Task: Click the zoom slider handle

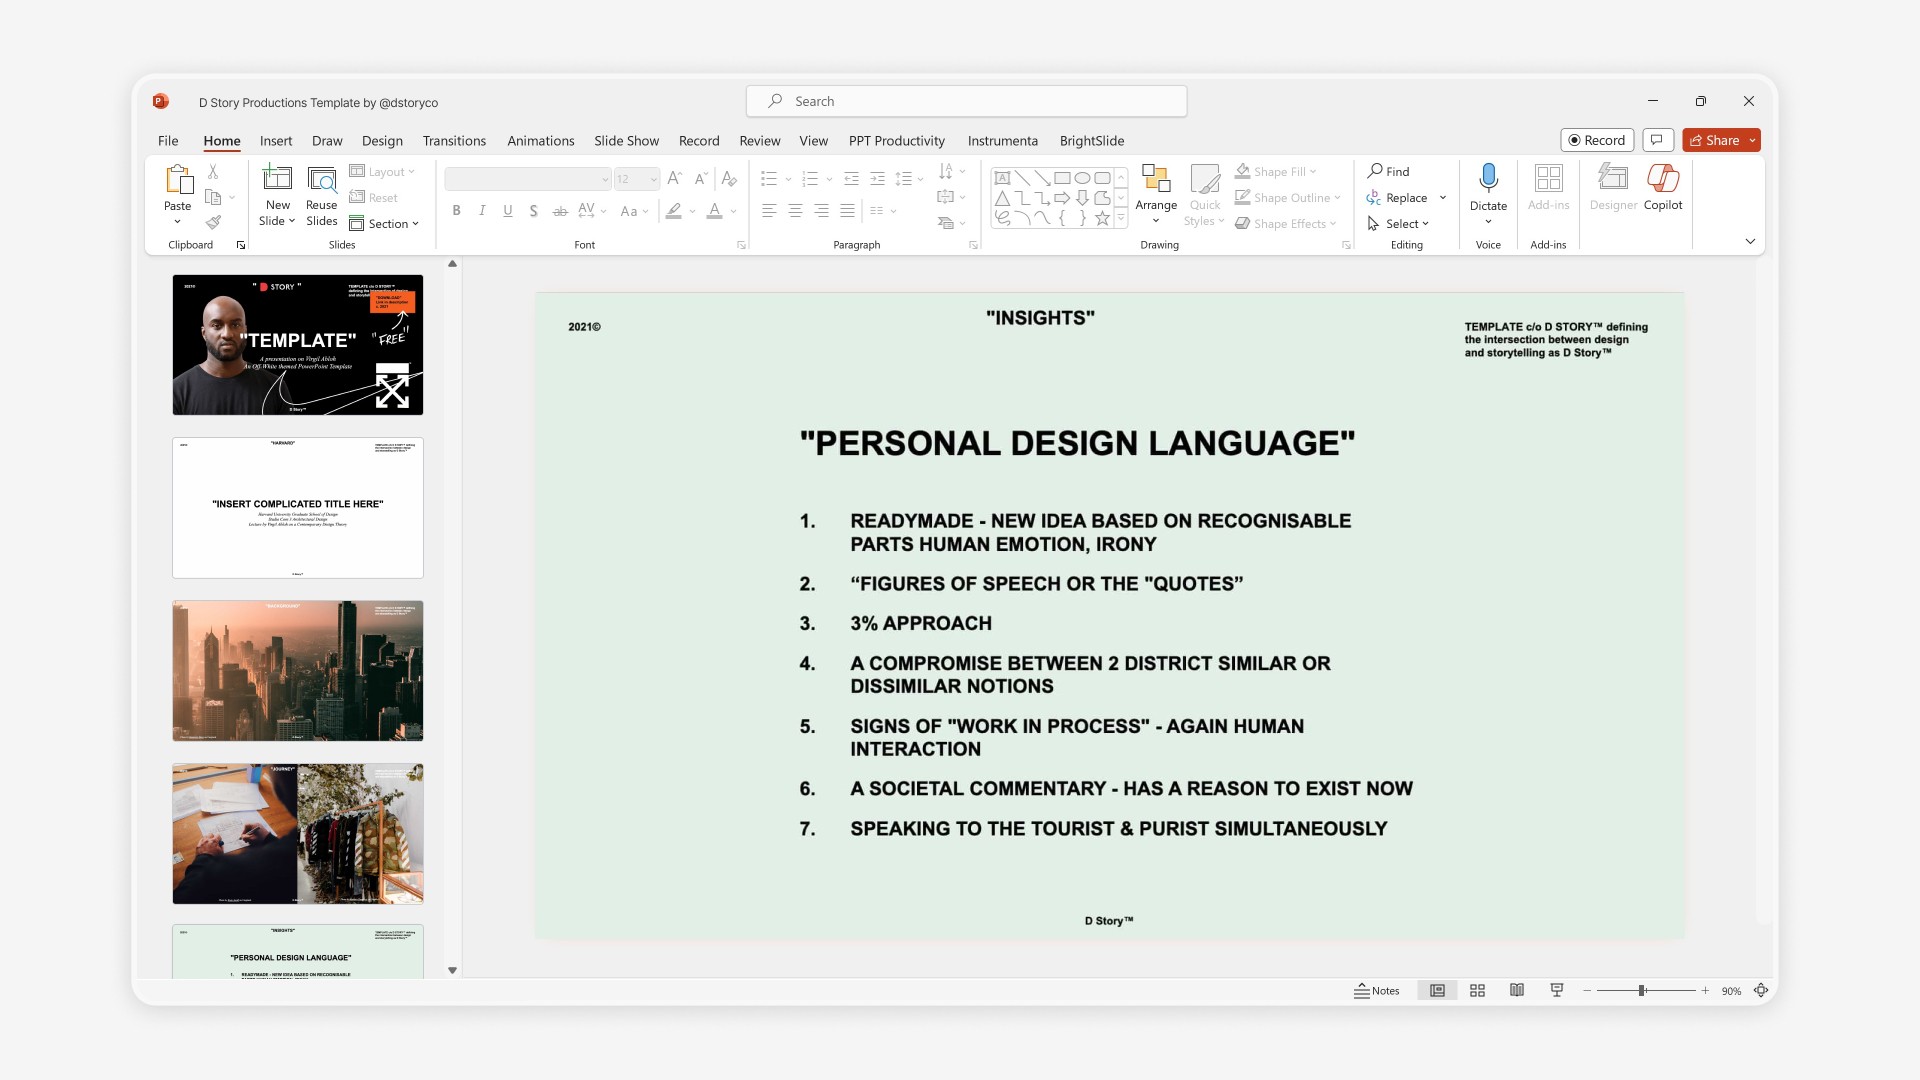Action: [x=1641, y=990]
